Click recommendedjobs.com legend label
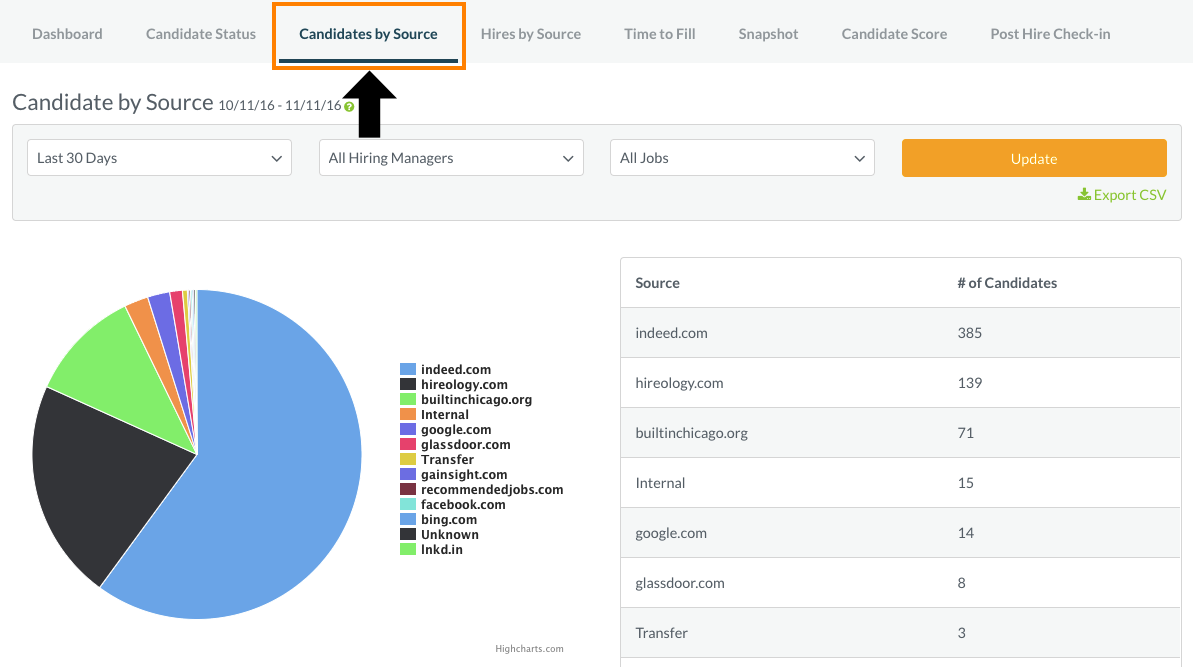 [492, 490]
